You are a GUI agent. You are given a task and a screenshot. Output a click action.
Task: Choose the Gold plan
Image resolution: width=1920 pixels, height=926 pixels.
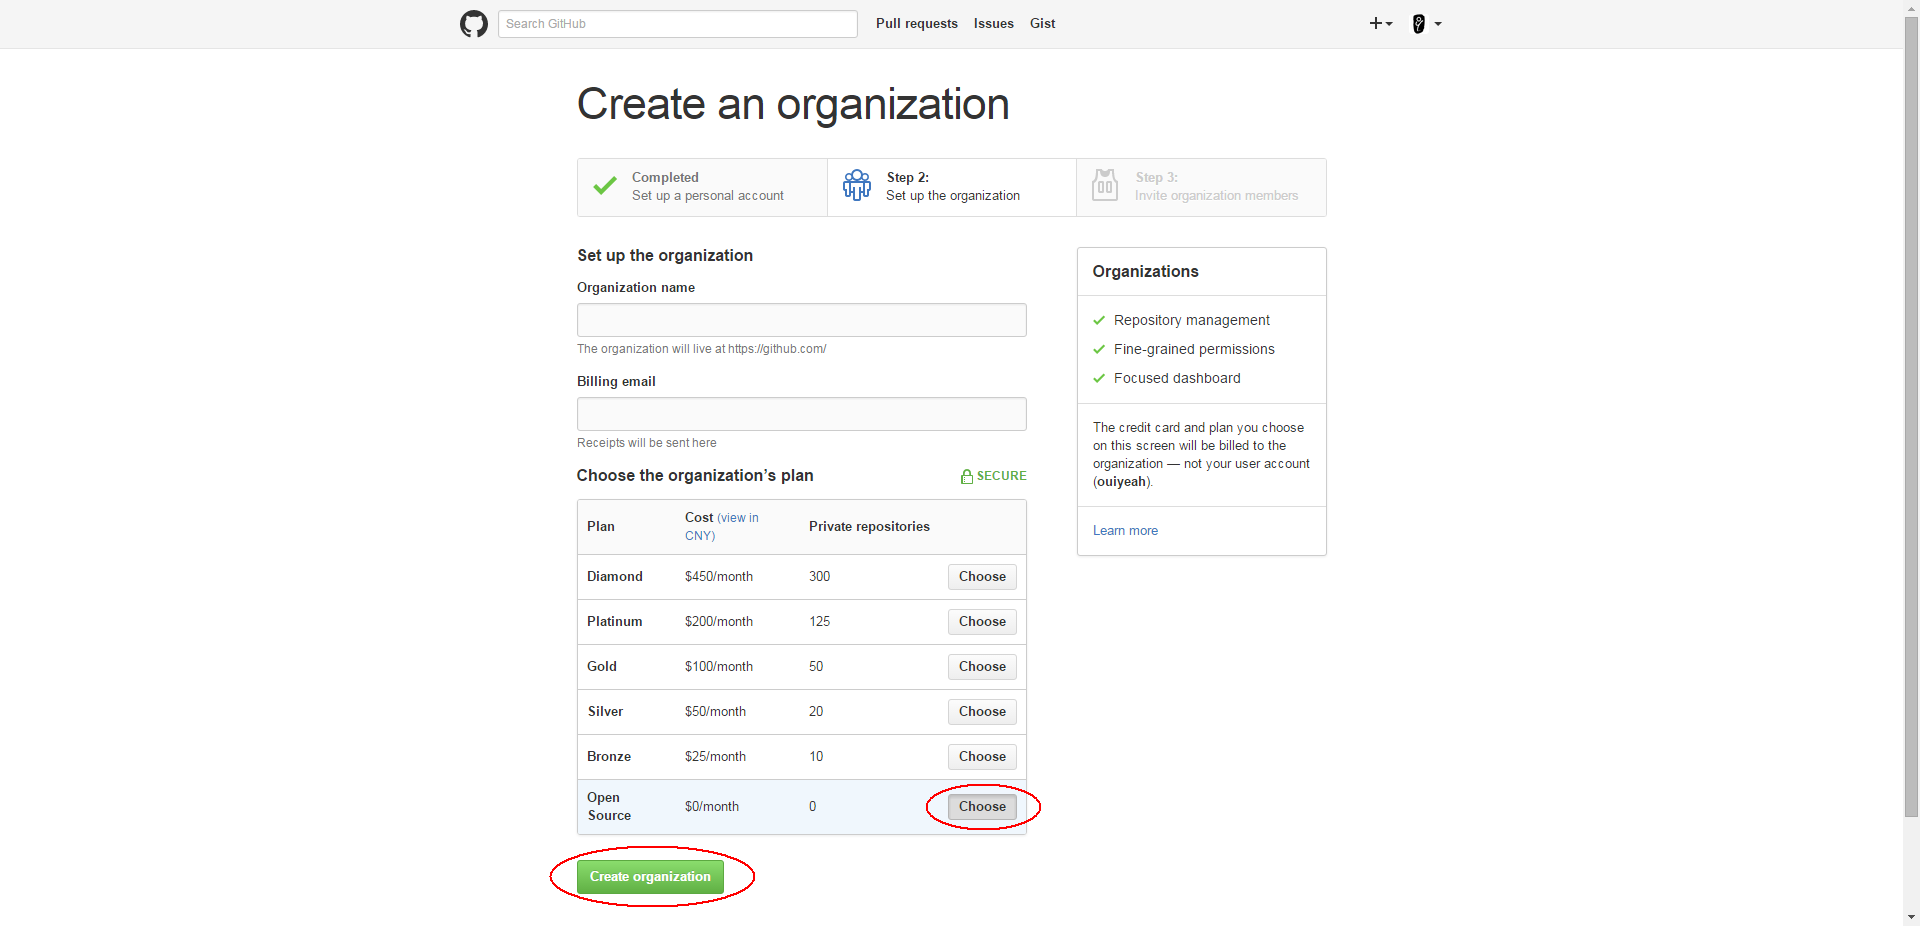tap(982, 667)
